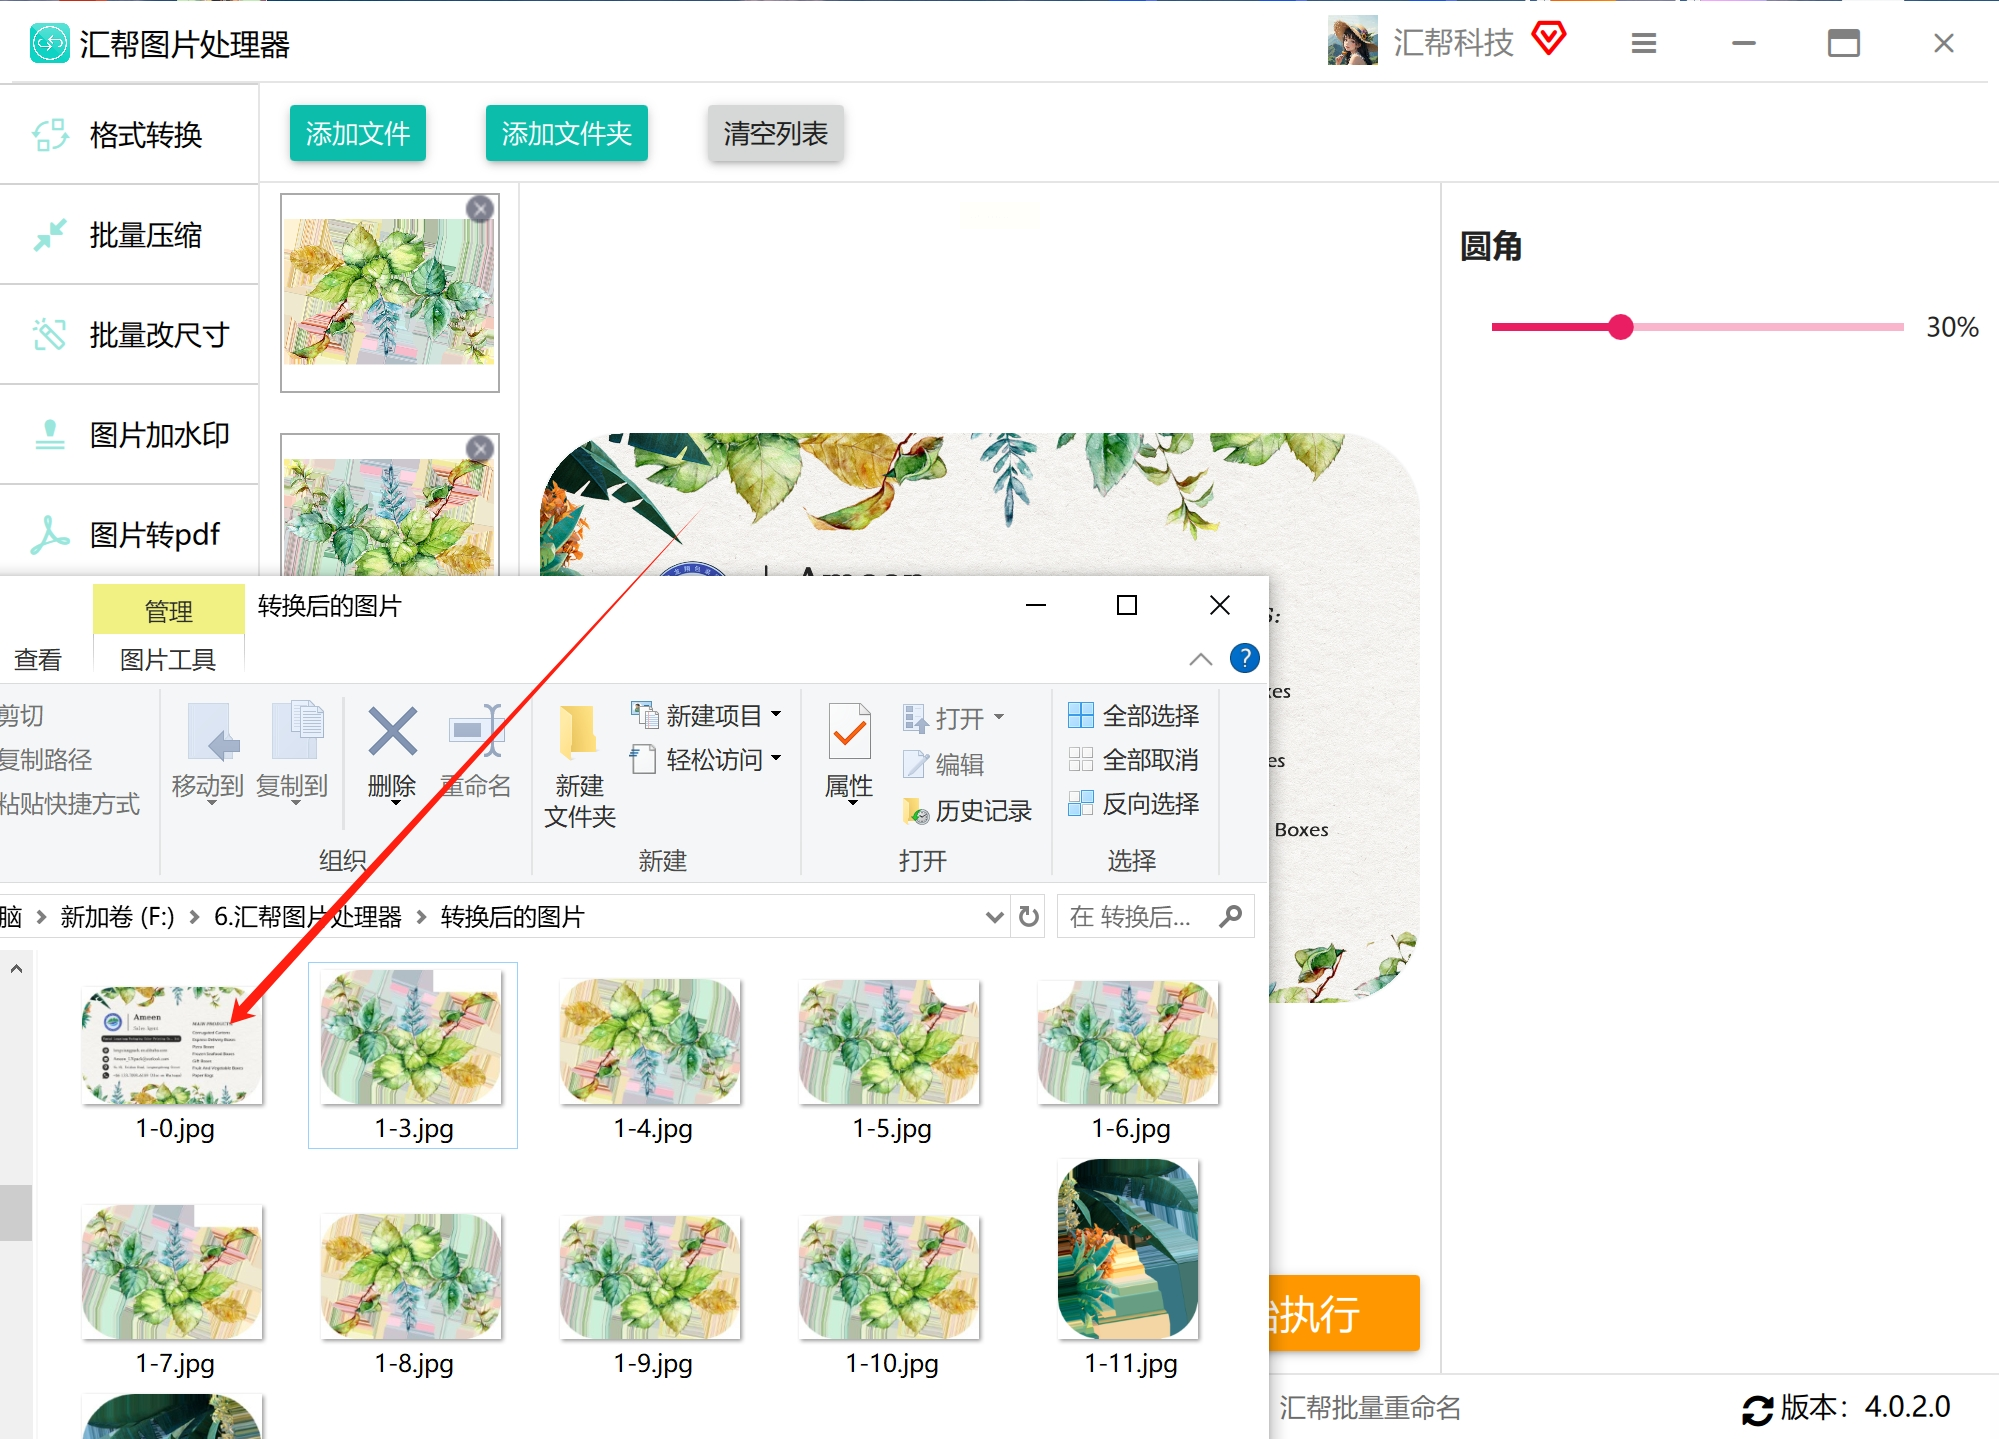Click Select All (全部选择) option

coord(1134,716)
